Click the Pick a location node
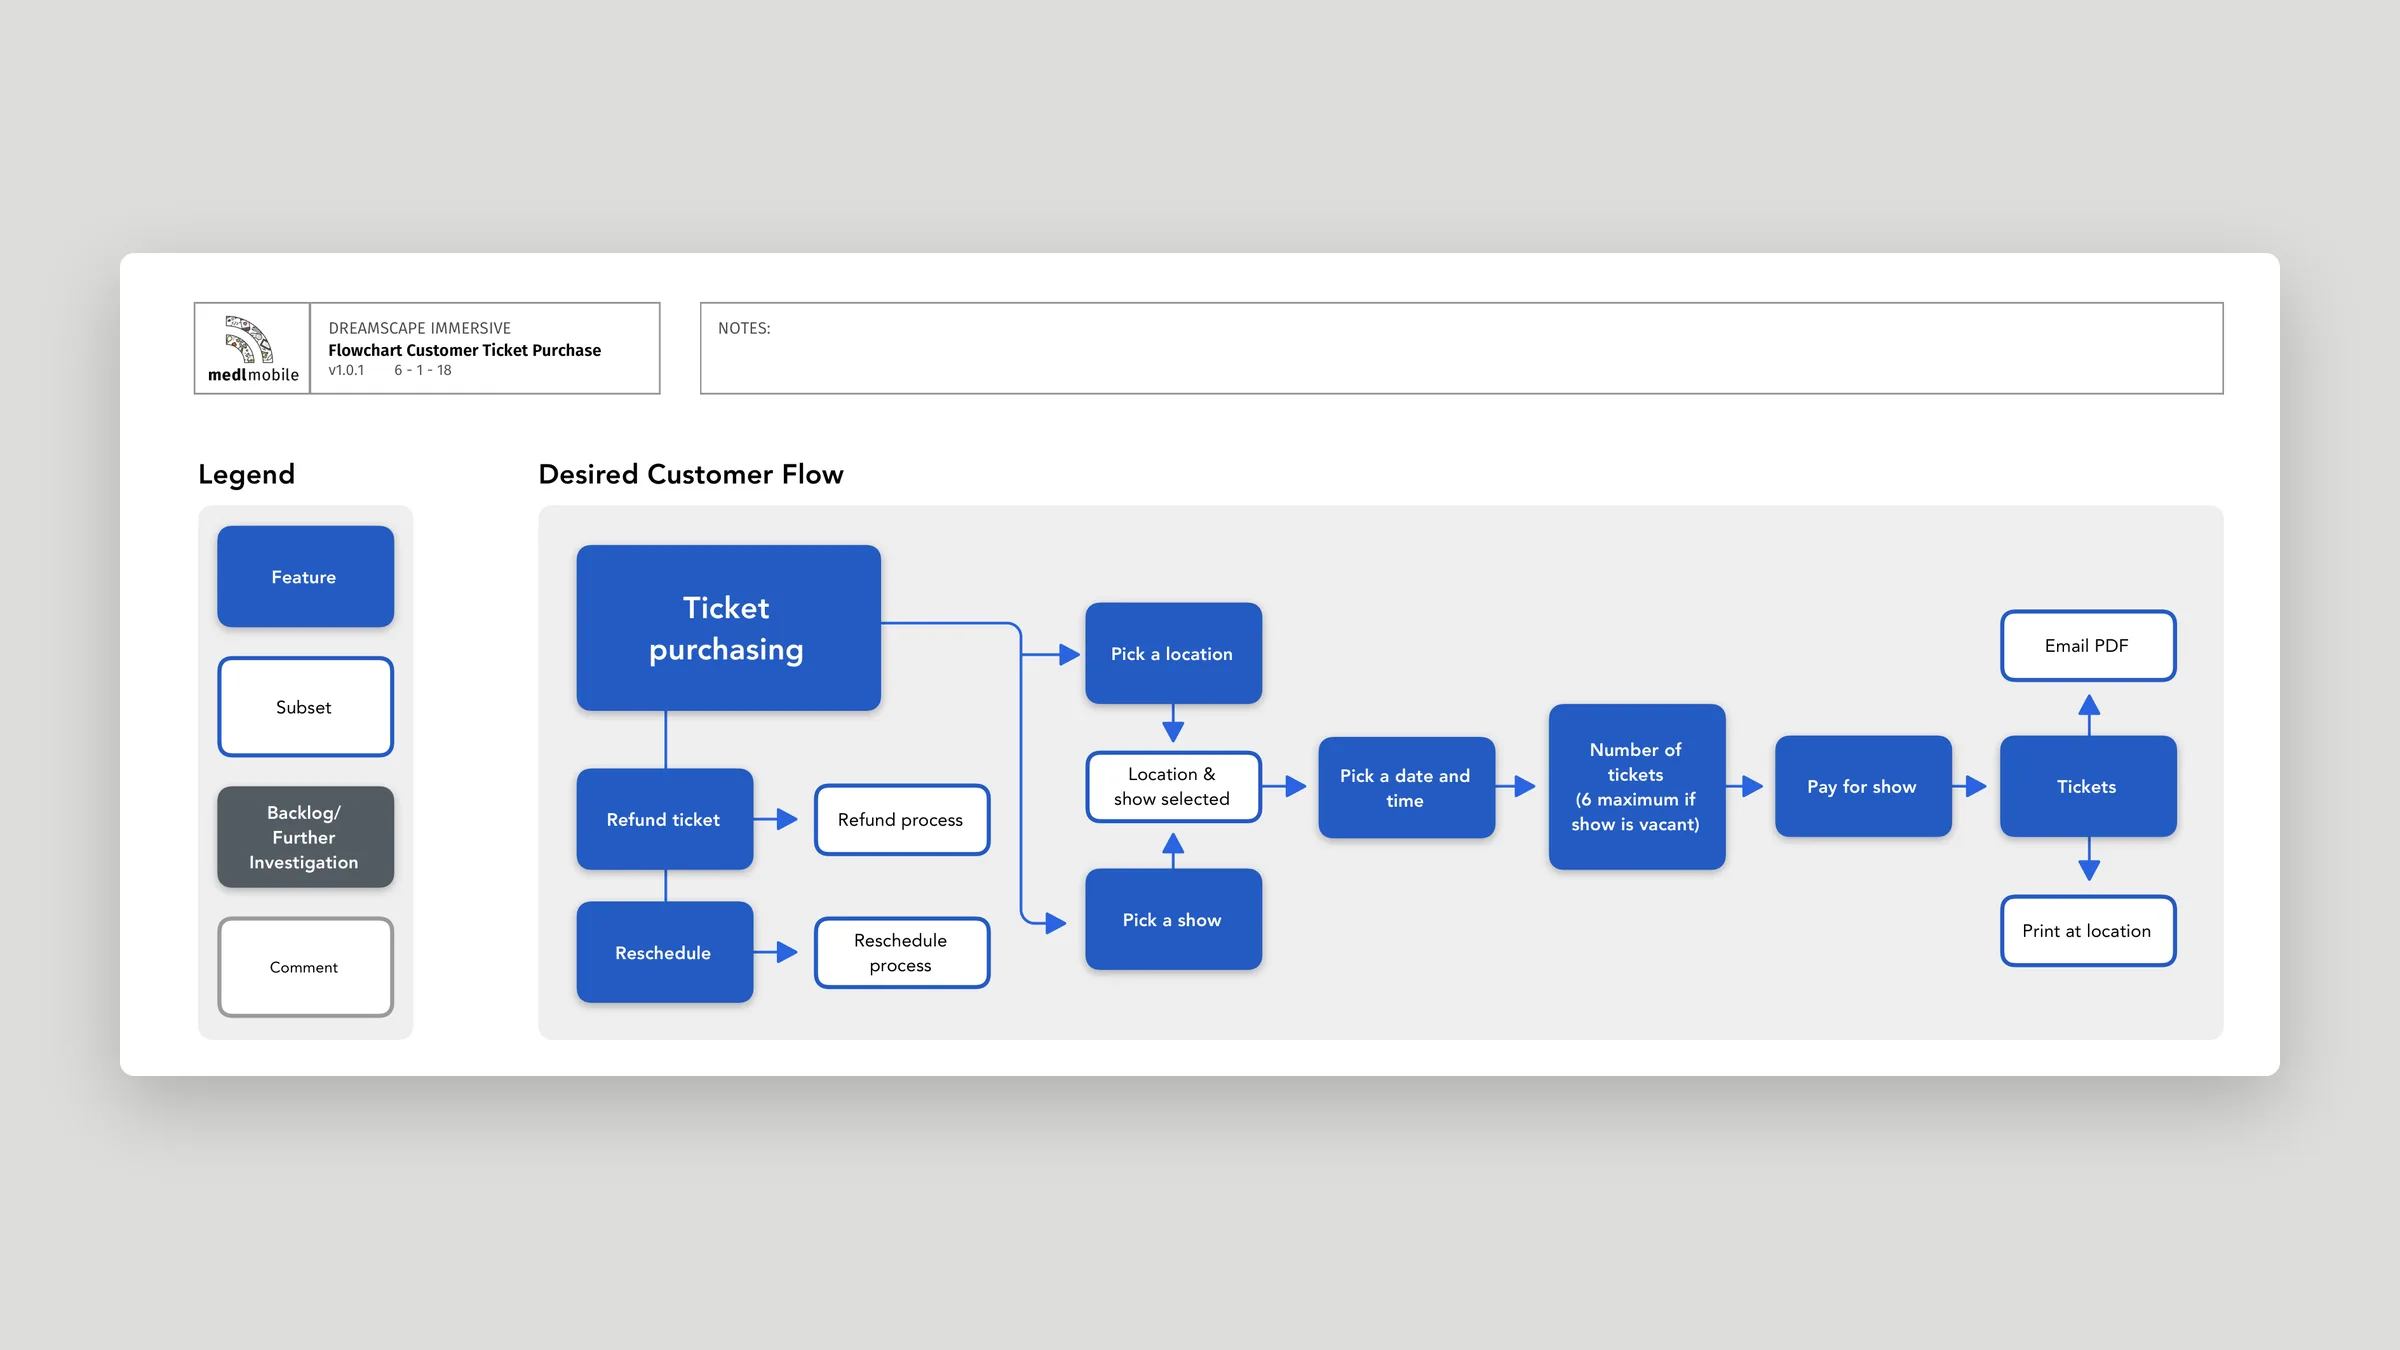This screenshot has width=2400, height=1350. 1173,653
